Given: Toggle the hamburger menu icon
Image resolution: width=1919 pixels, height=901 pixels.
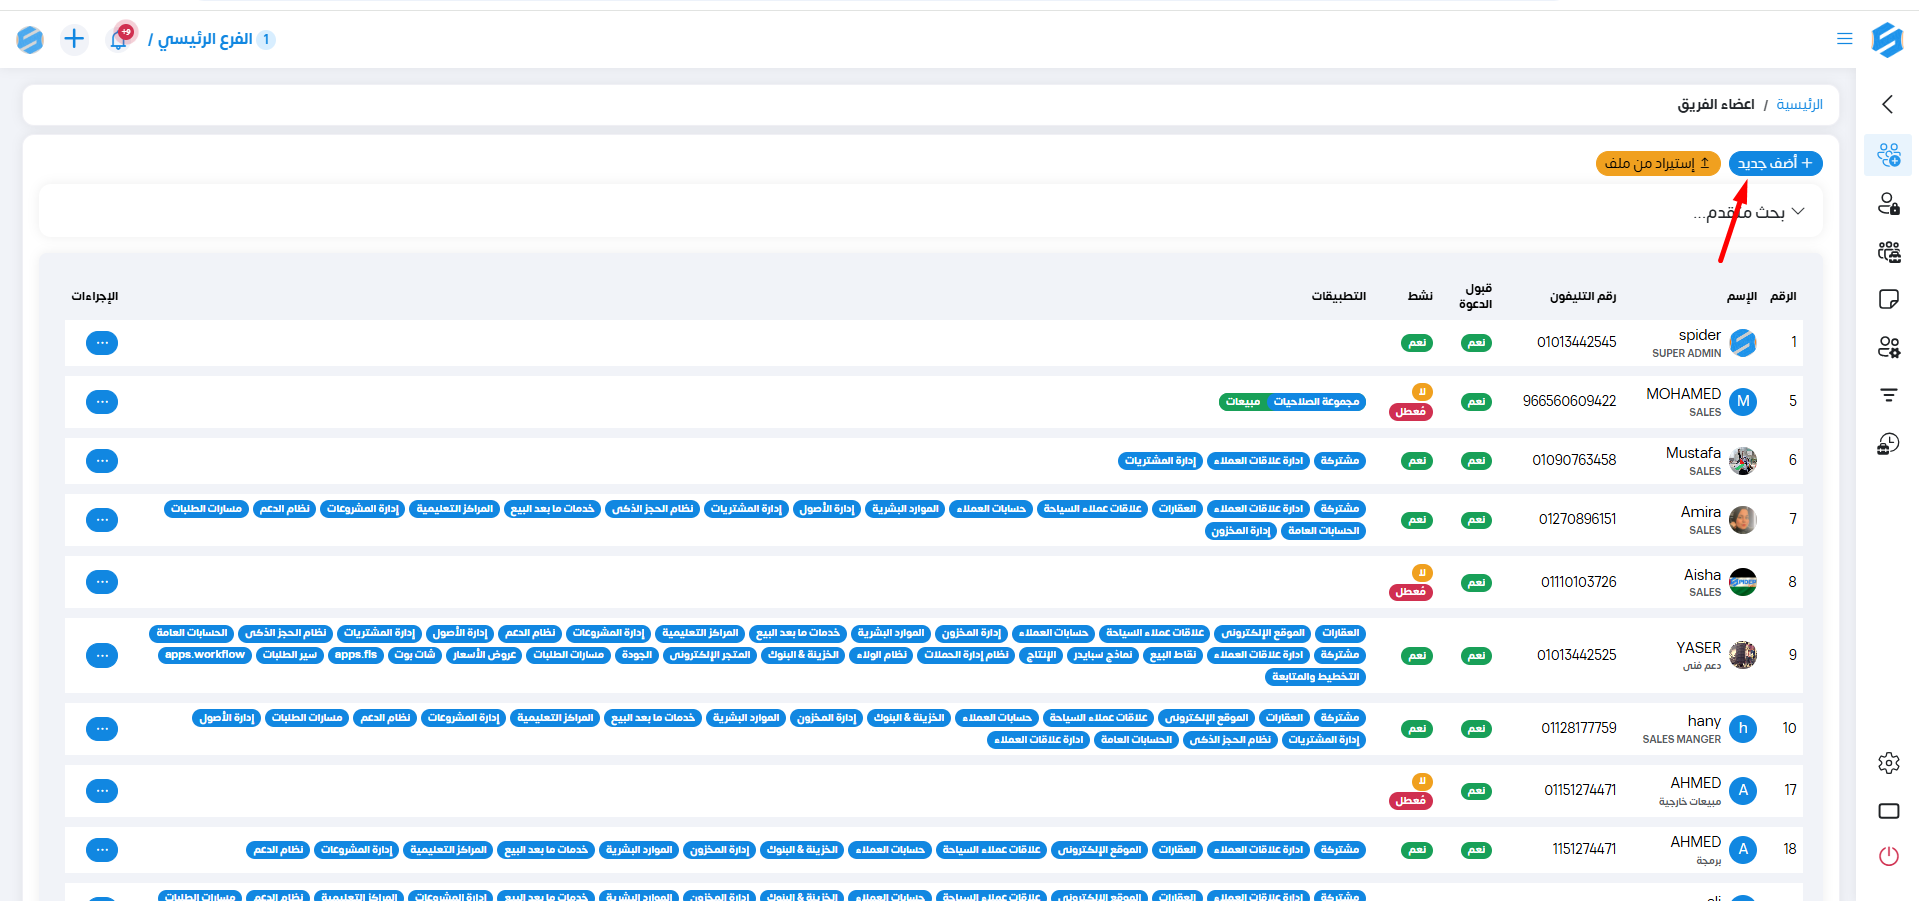Looking at the screenshot, I should 1844,39.
